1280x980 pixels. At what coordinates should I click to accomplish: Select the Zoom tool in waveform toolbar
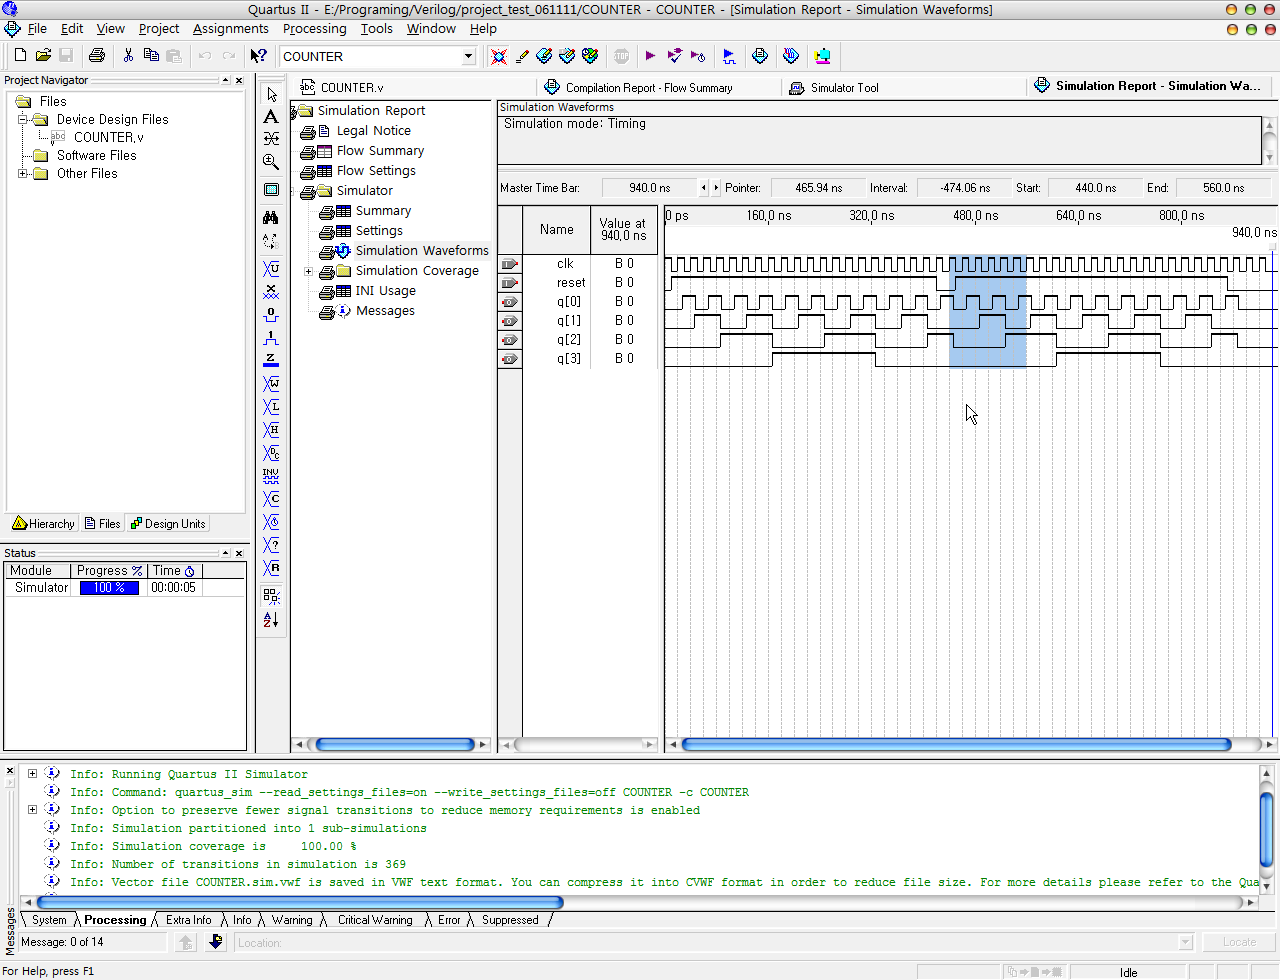tap(271, 162)
